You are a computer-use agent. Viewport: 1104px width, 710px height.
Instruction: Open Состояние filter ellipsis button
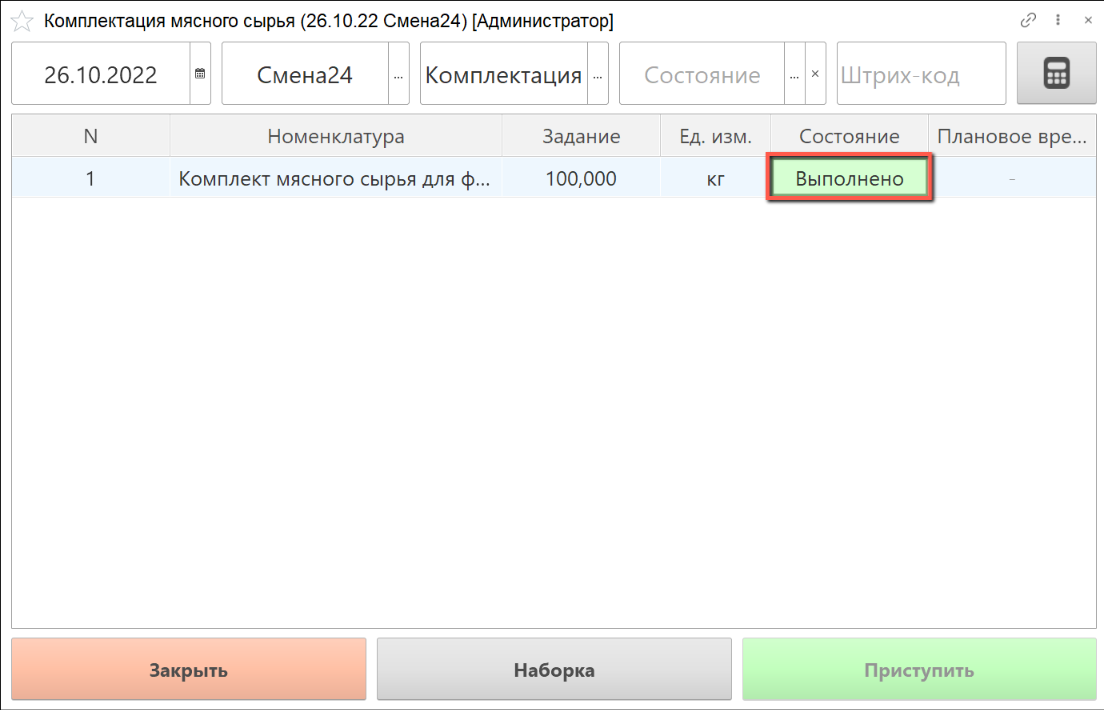794,74
